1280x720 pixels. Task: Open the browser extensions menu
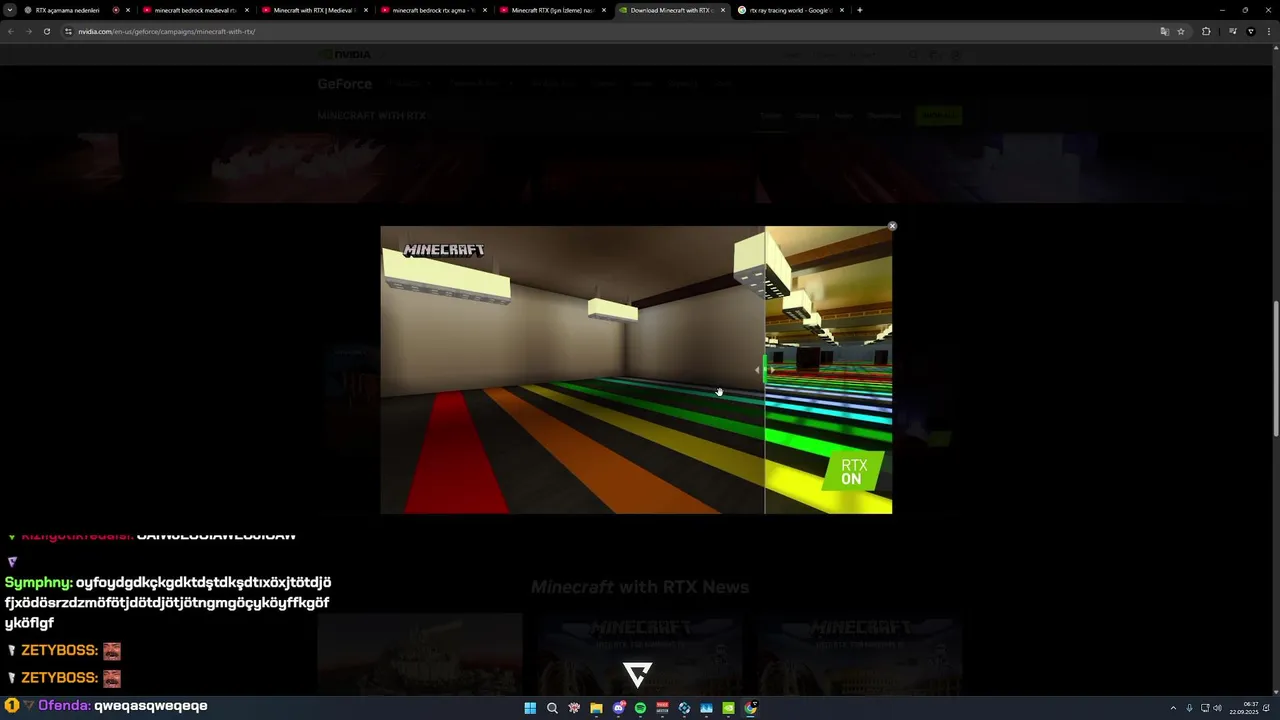pos(1206,31)
